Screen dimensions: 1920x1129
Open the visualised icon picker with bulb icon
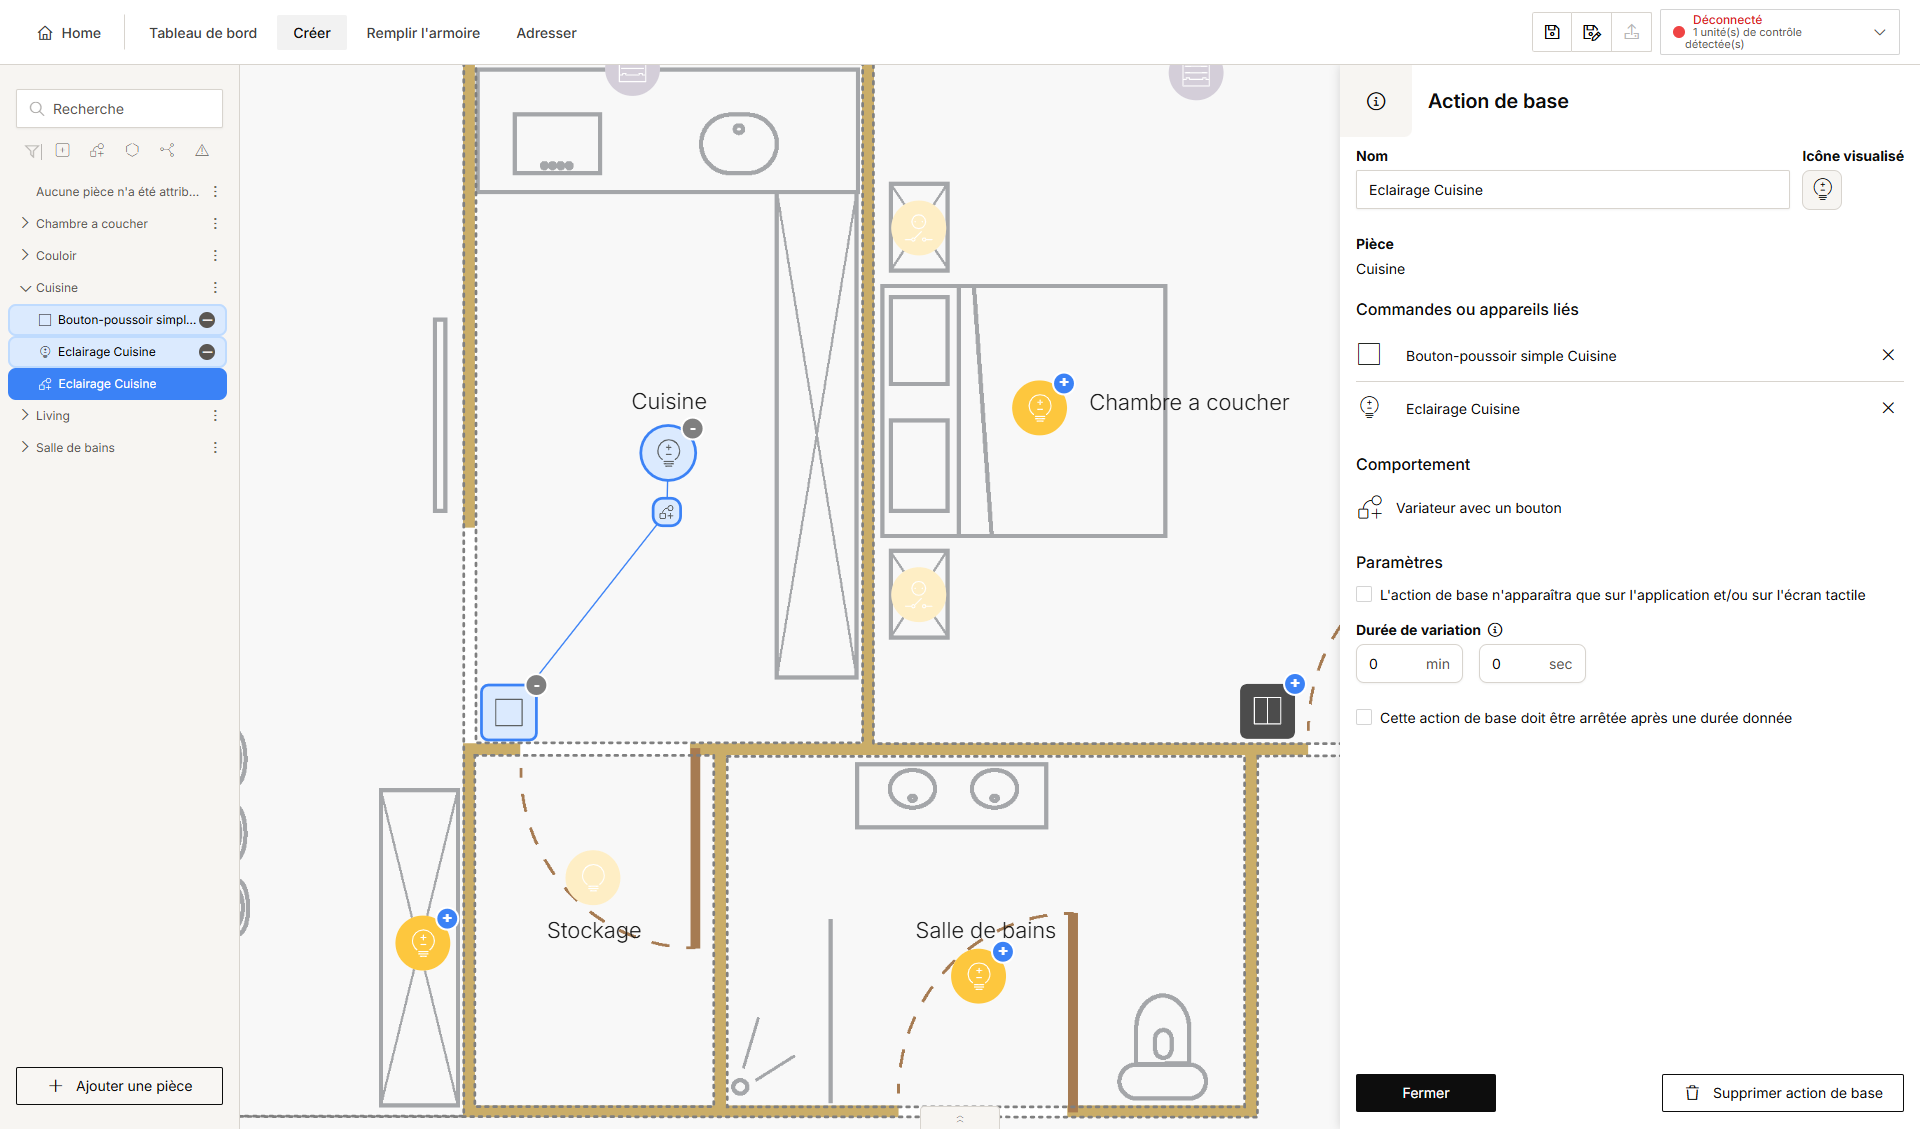[1822, 189]
